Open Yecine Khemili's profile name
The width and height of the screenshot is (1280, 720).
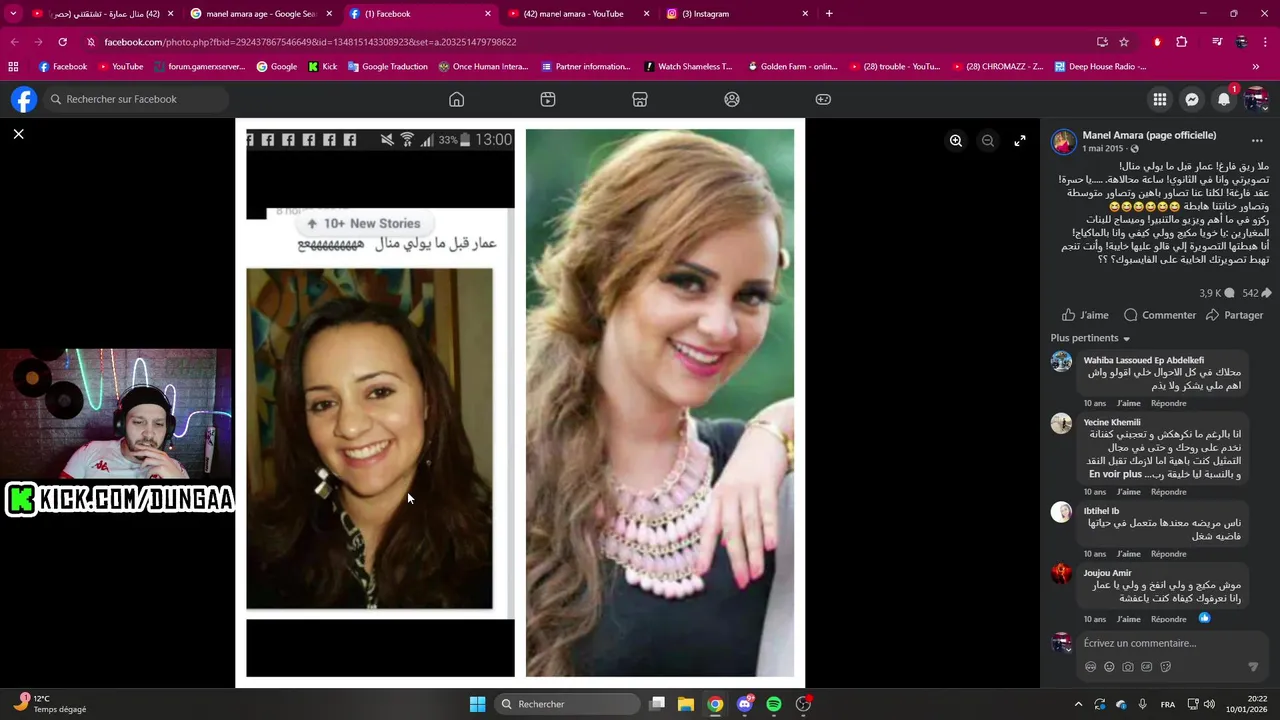[x=1111, y=422]
